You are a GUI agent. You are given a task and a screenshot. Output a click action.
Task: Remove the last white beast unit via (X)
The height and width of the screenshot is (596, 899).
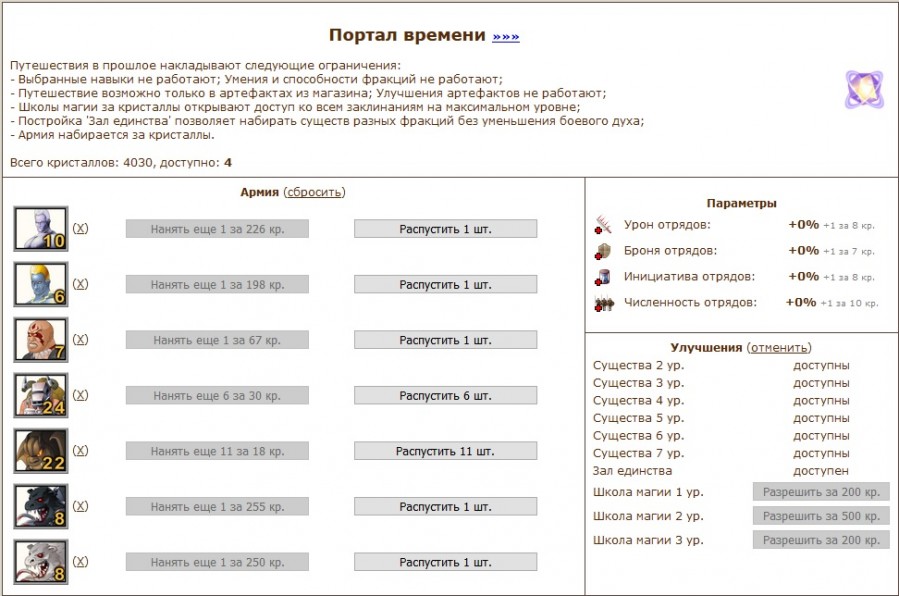[x=80, y=562]
